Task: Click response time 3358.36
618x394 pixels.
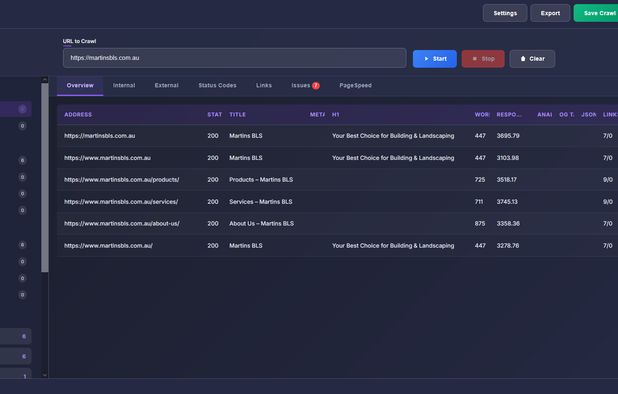Action: pyautogui.click(x=508, y=223)
